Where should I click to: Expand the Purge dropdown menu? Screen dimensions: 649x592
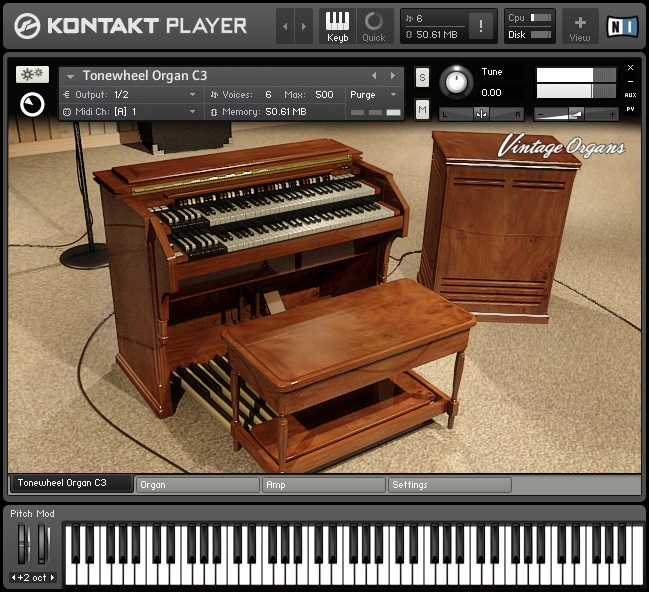point(374,95)
